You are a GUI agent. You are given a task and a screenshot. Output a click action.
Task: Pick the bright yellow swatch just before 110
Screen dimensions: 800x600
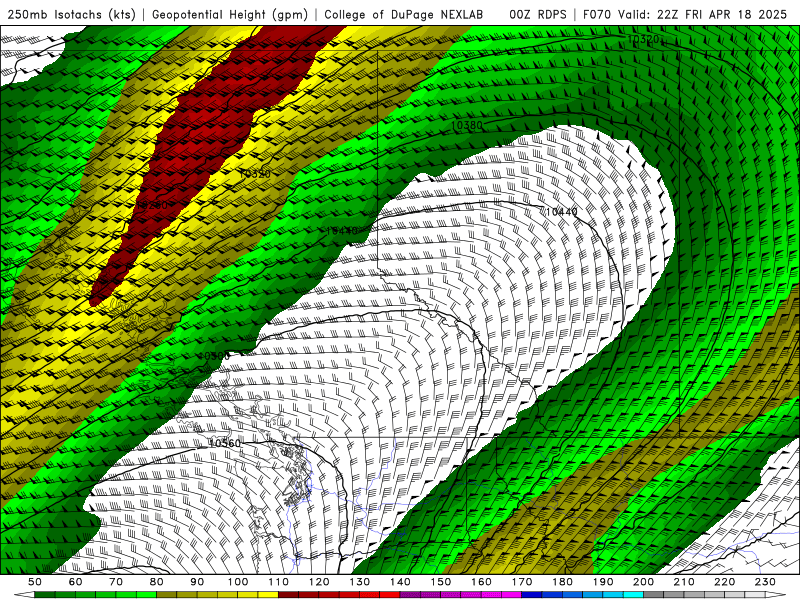[x=268, y=595]
